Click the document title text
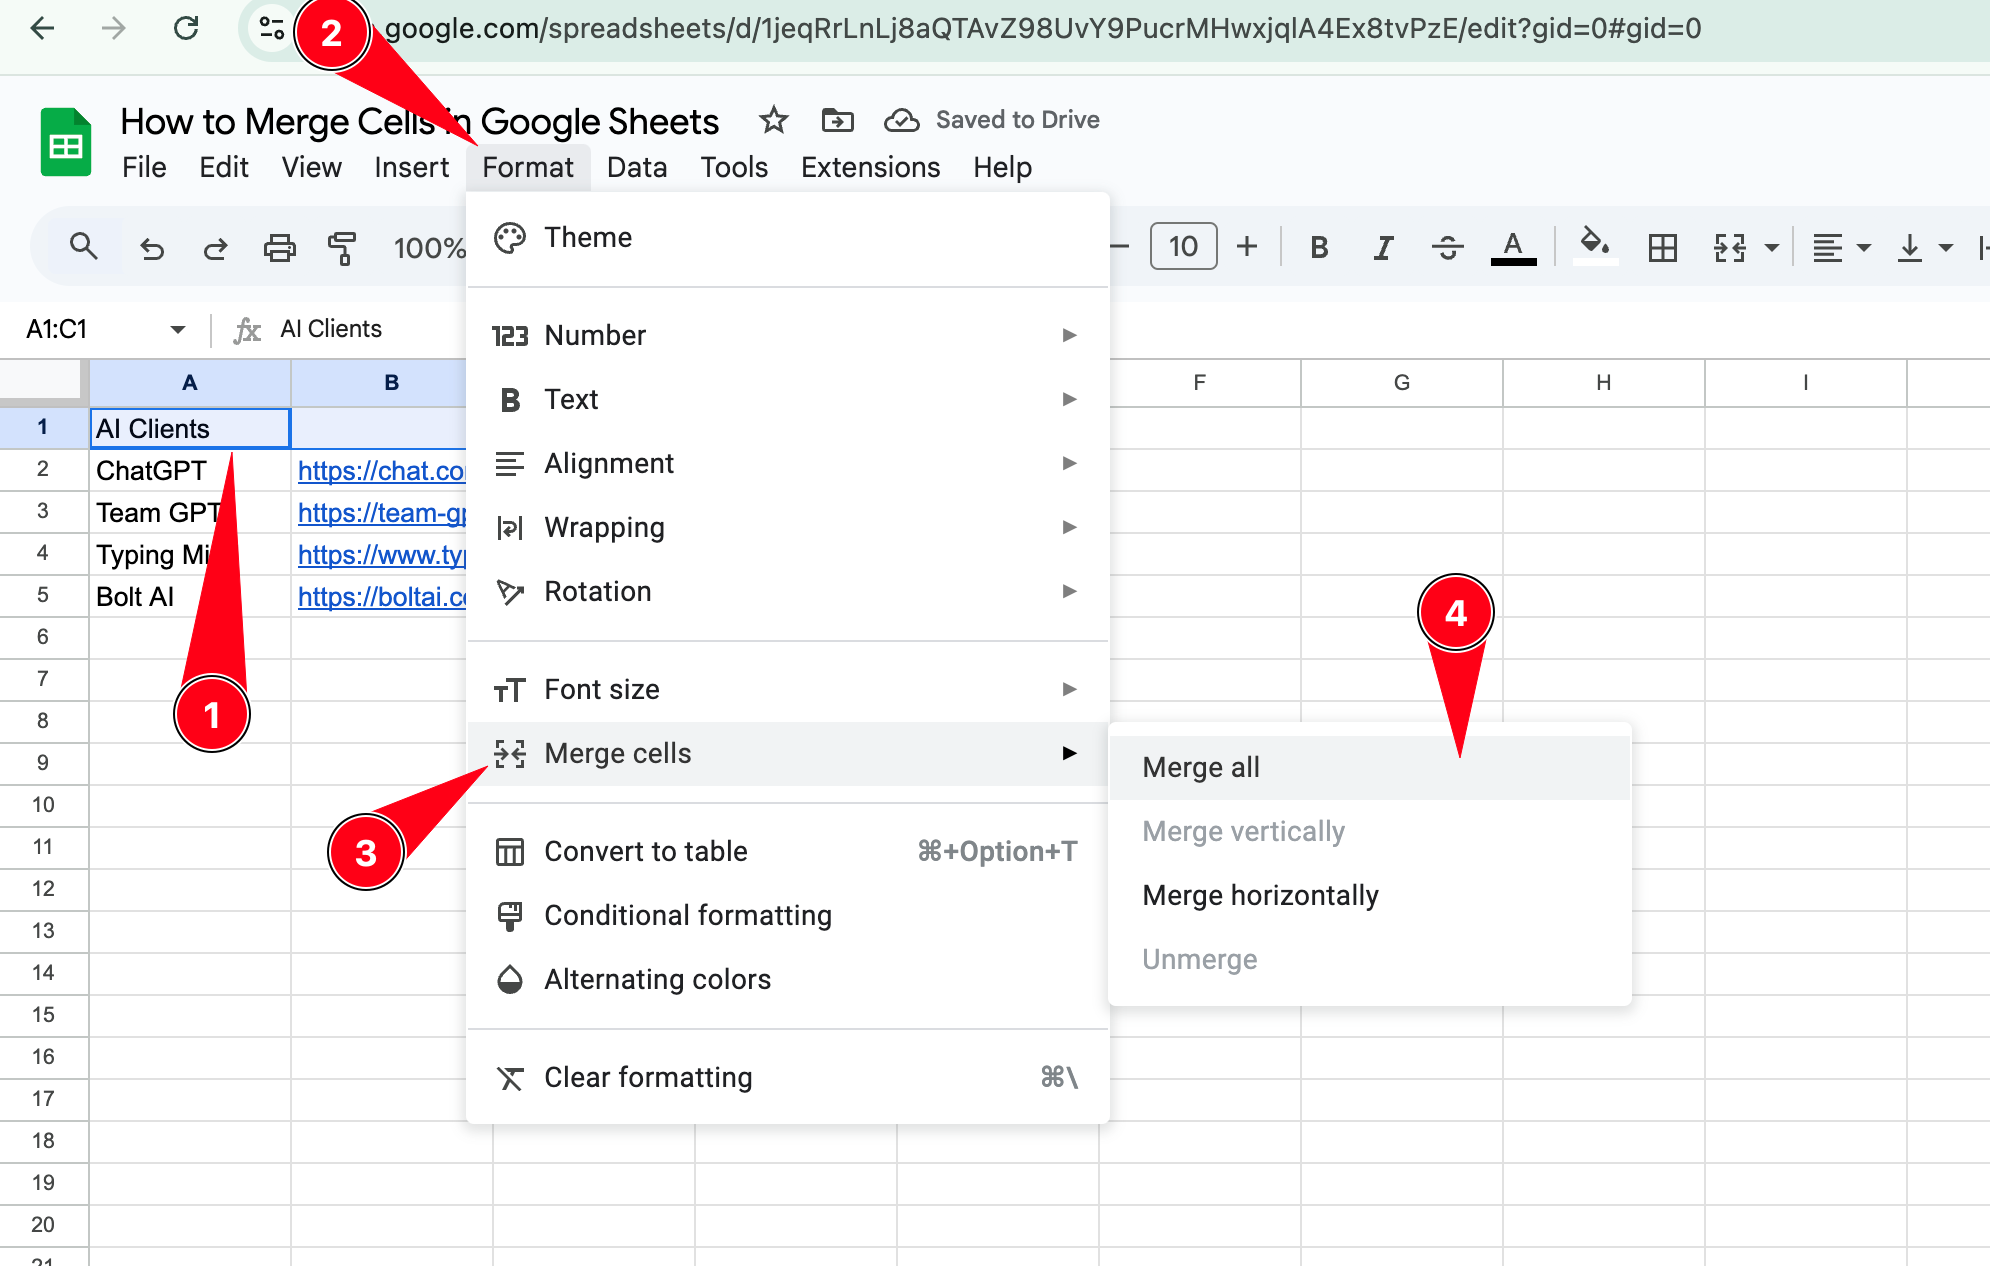This screenshot has height=1266, width=1990. (x=419, y=121)
